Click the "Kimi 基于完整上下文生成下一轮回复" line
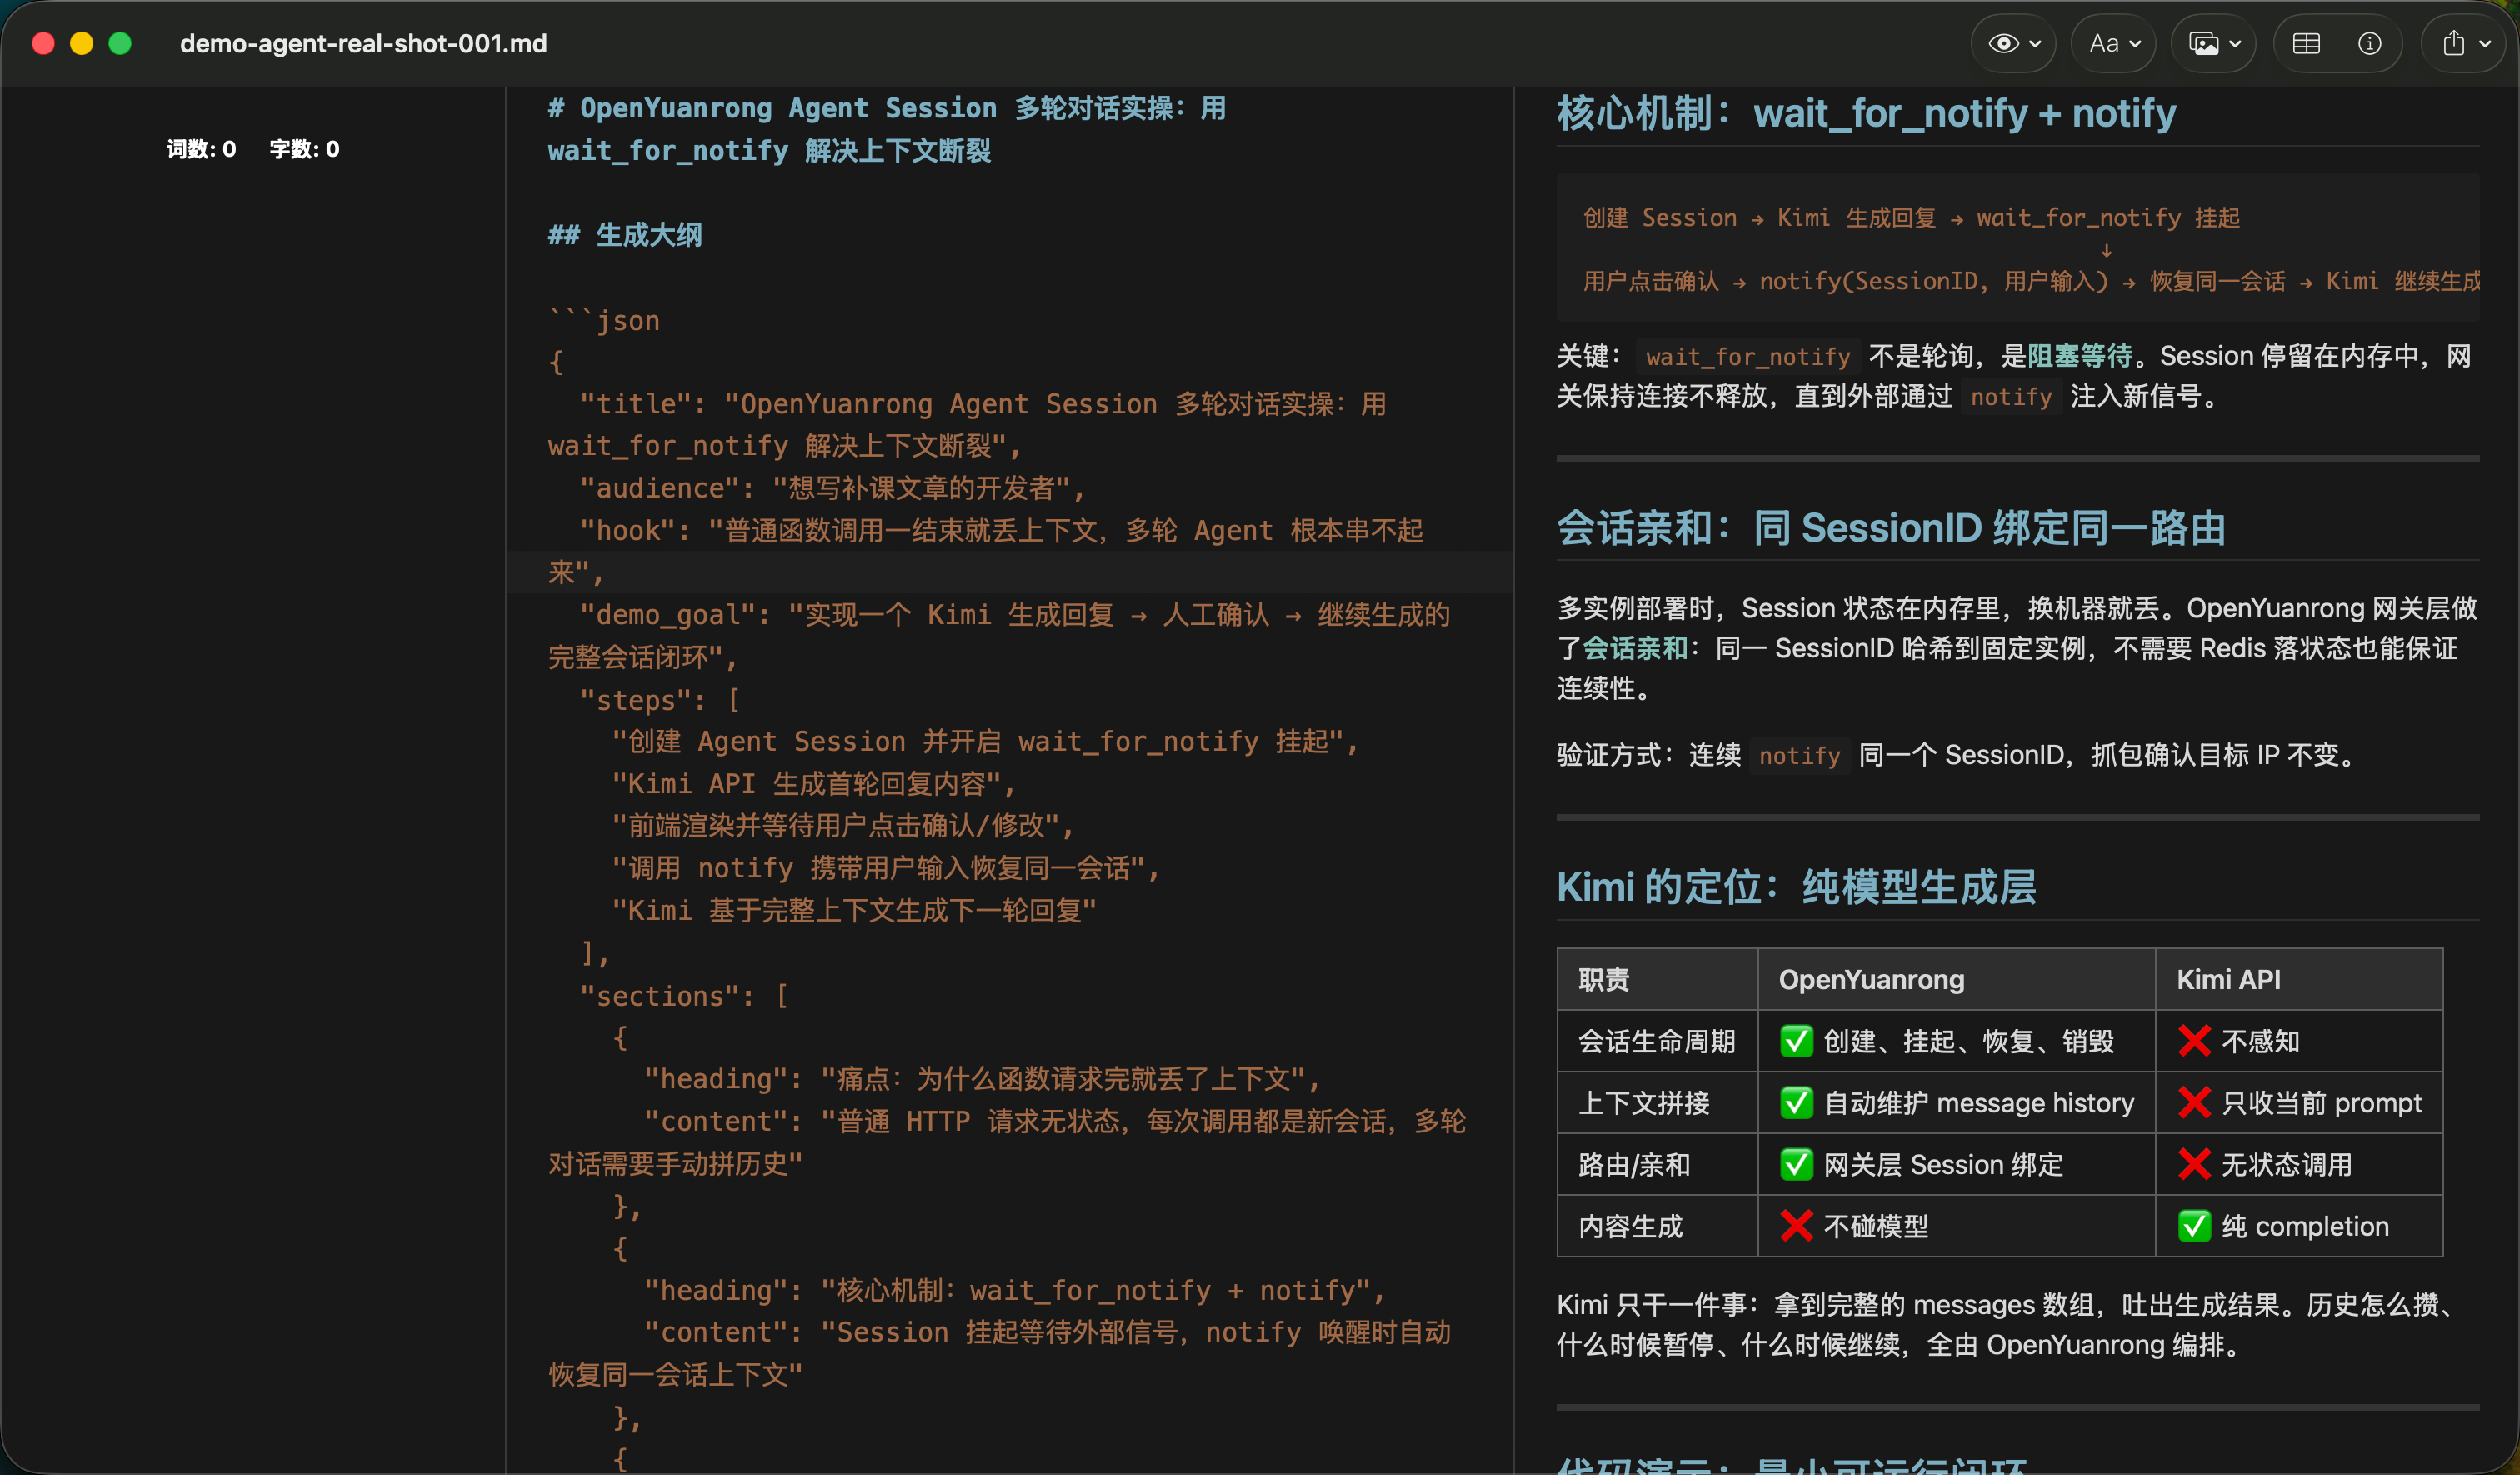Screen dimensions: 2520x1475 tap(854, 911)
